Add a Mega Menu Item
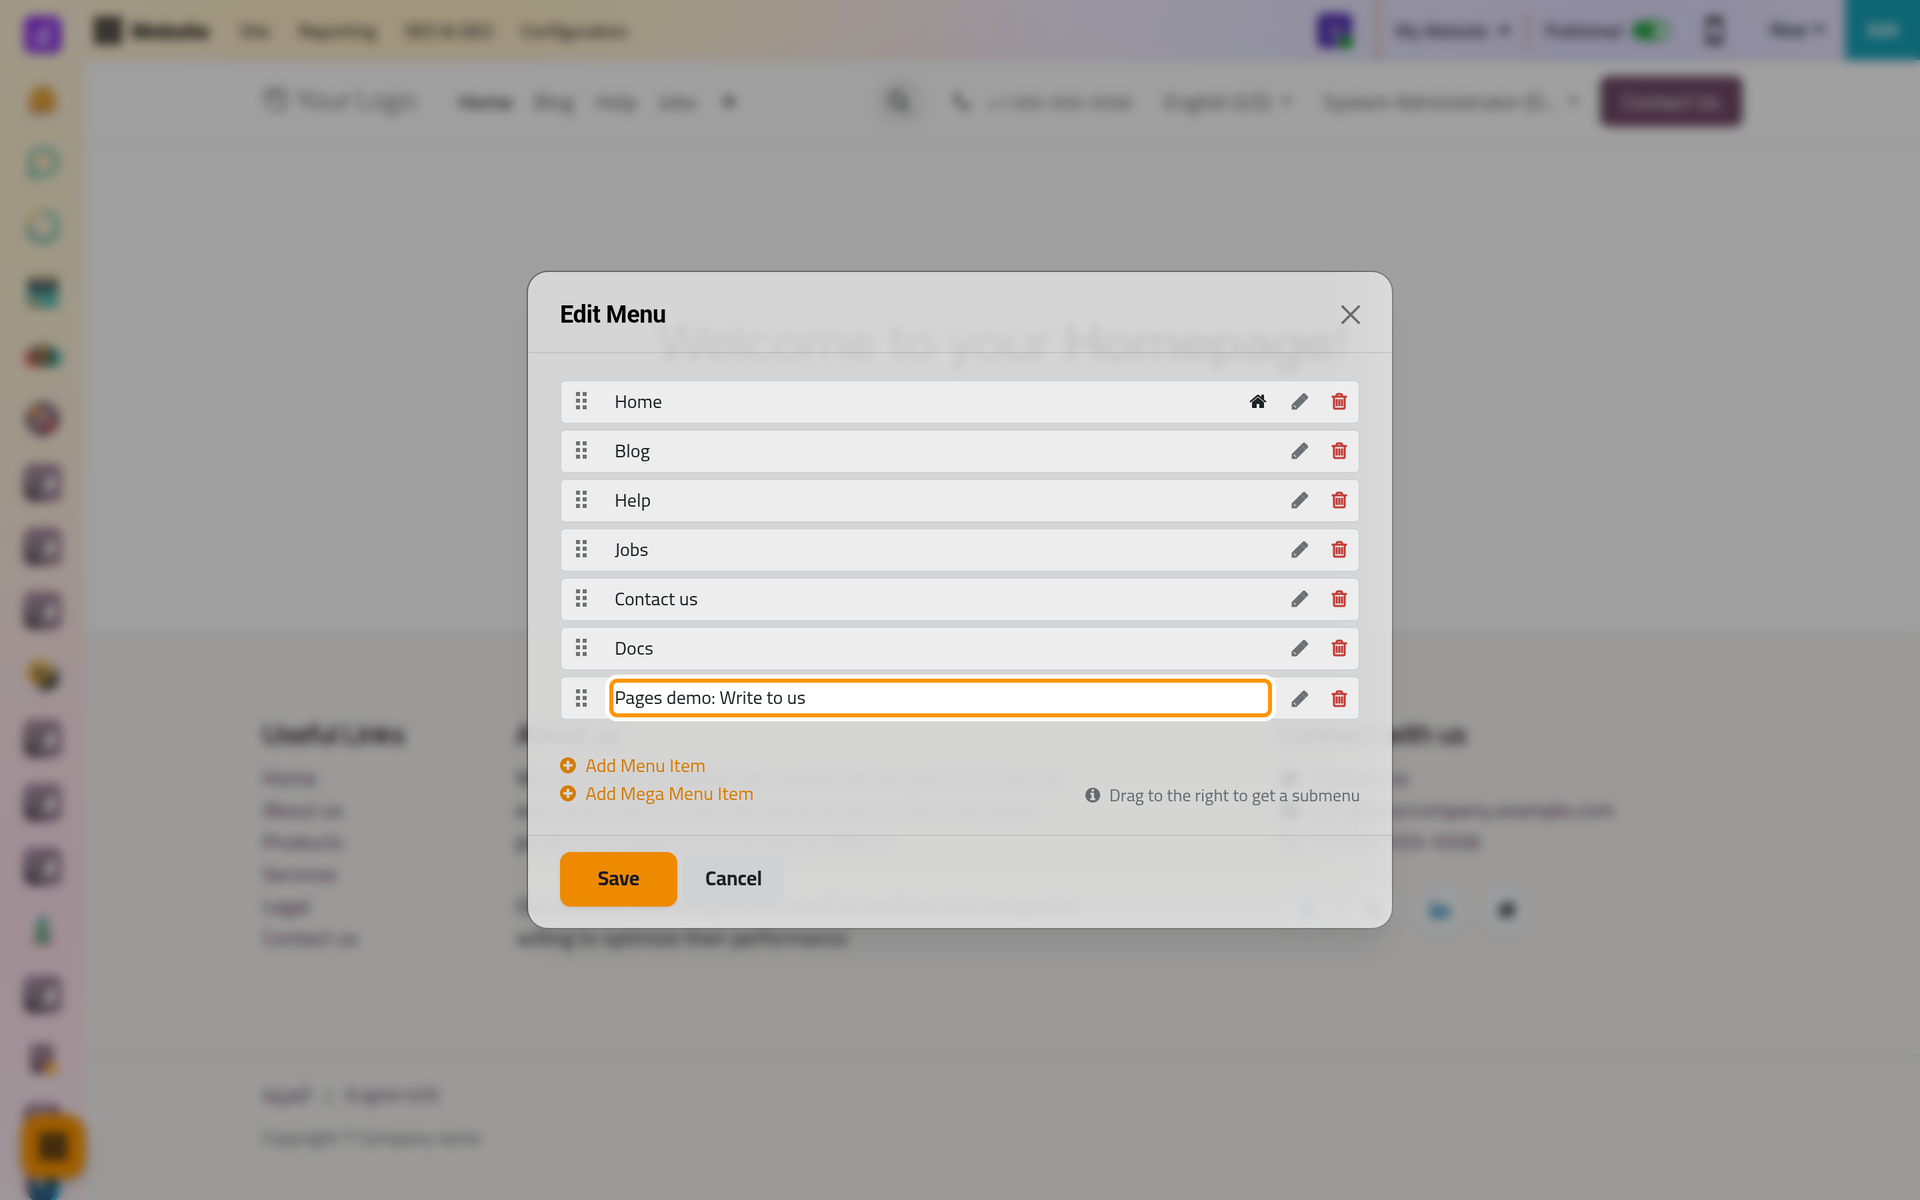This screenshot has width=1920, height=1200. point(657,794)
